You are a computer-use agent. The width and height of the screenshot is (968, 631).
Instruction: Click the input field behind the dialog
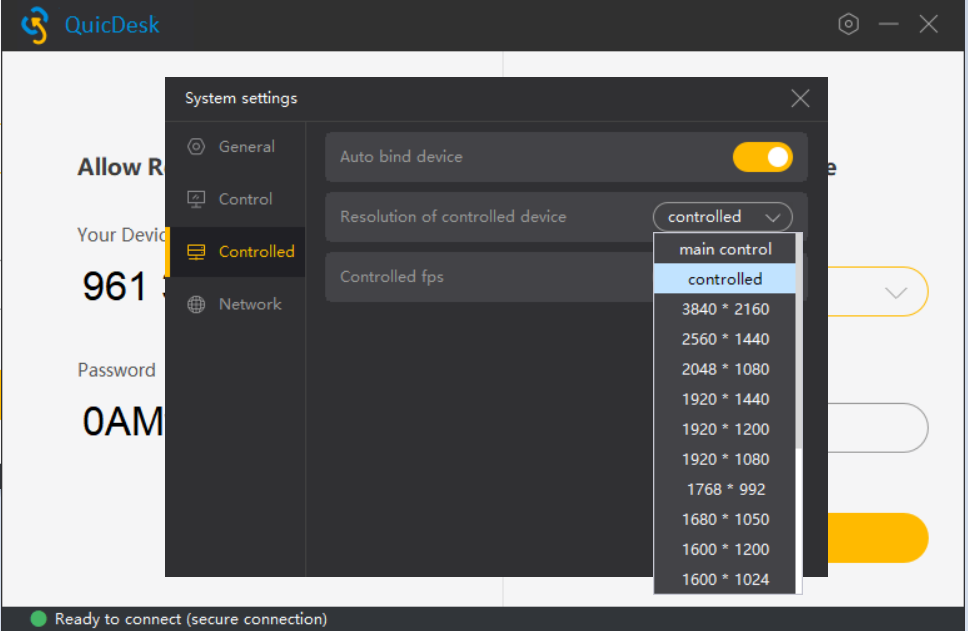pos(878,428)
